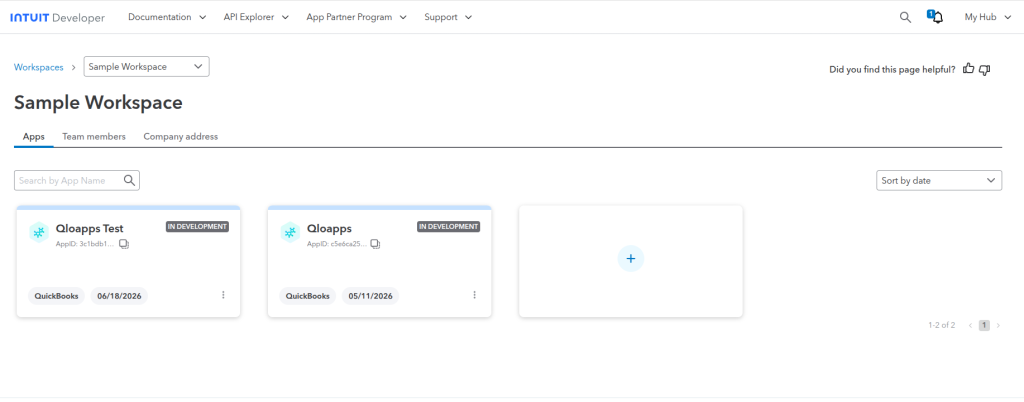Click the thumbs up feedback icon
The height and width of the screenshot is (402, 1024).
click(x=969, y=69)
